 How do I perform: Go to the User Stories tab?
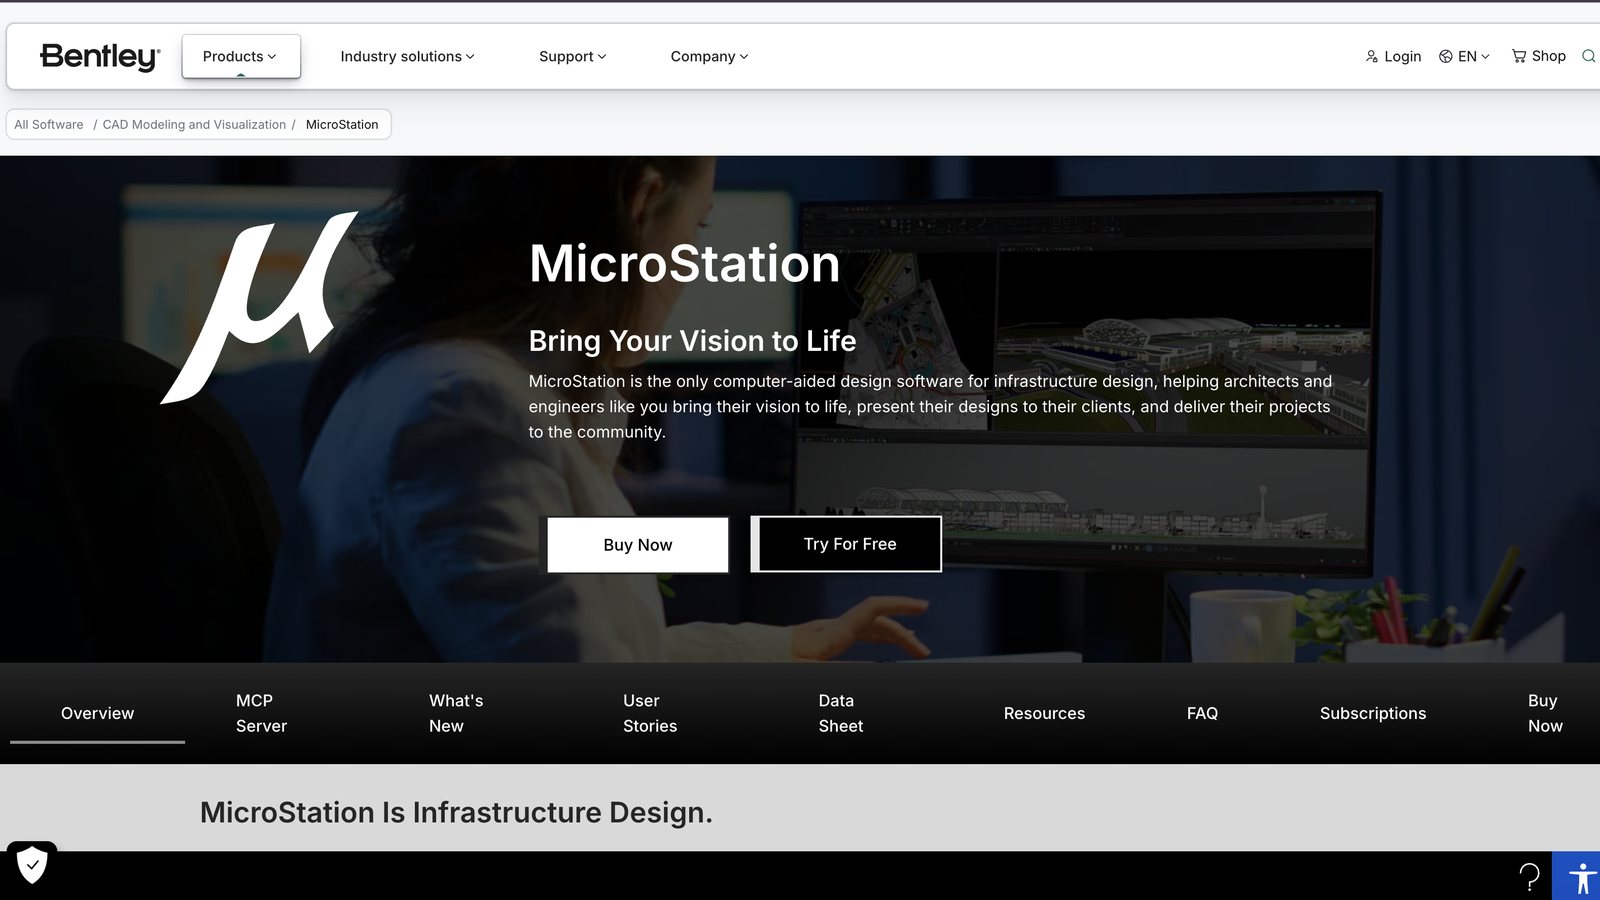[x=650, y=713]
